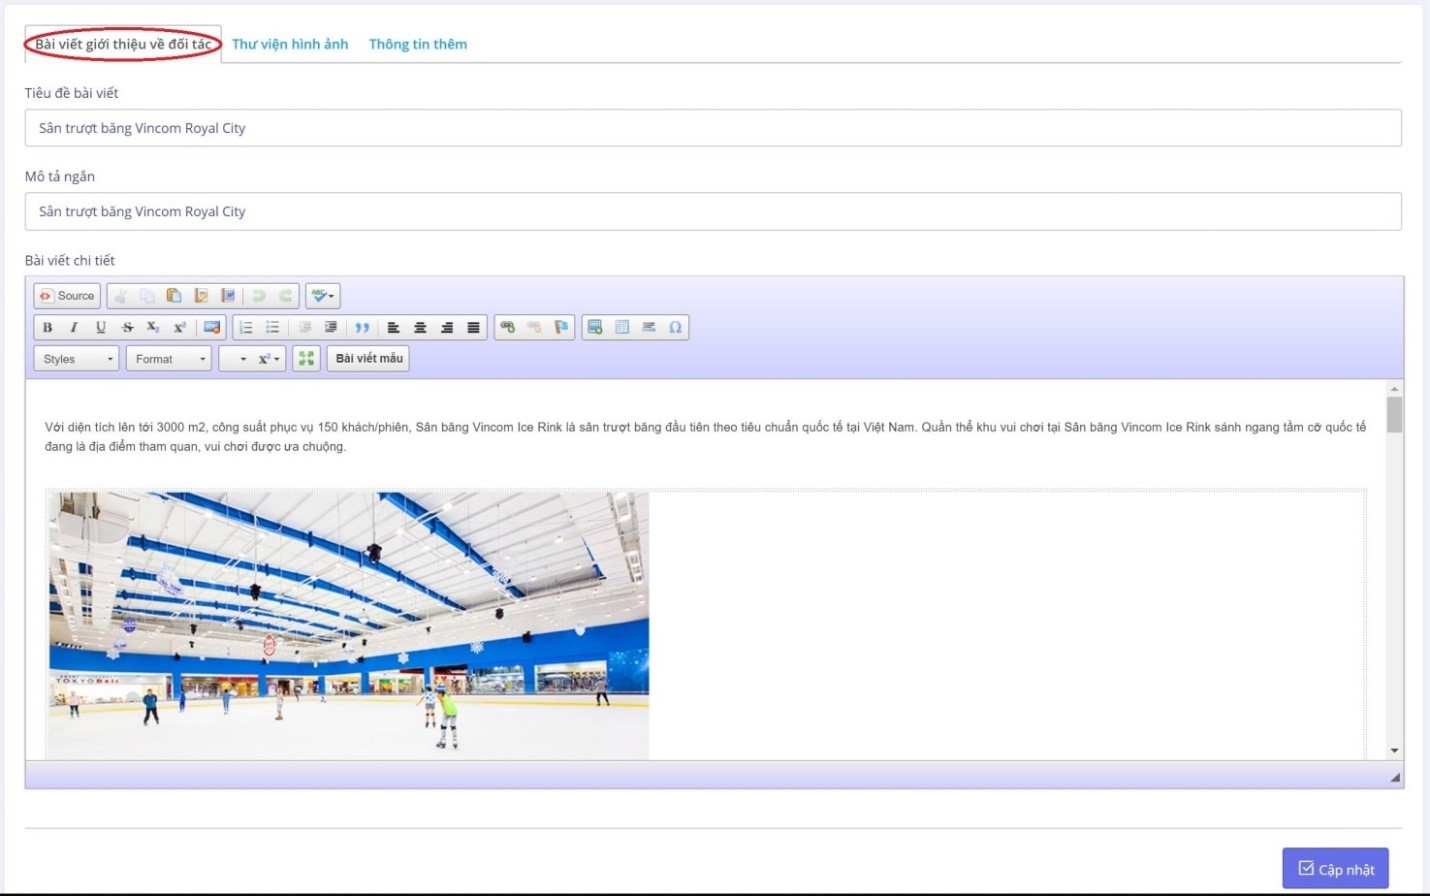
Task: Click the editor vertical scrollbar thumb
Action: 1394,415
